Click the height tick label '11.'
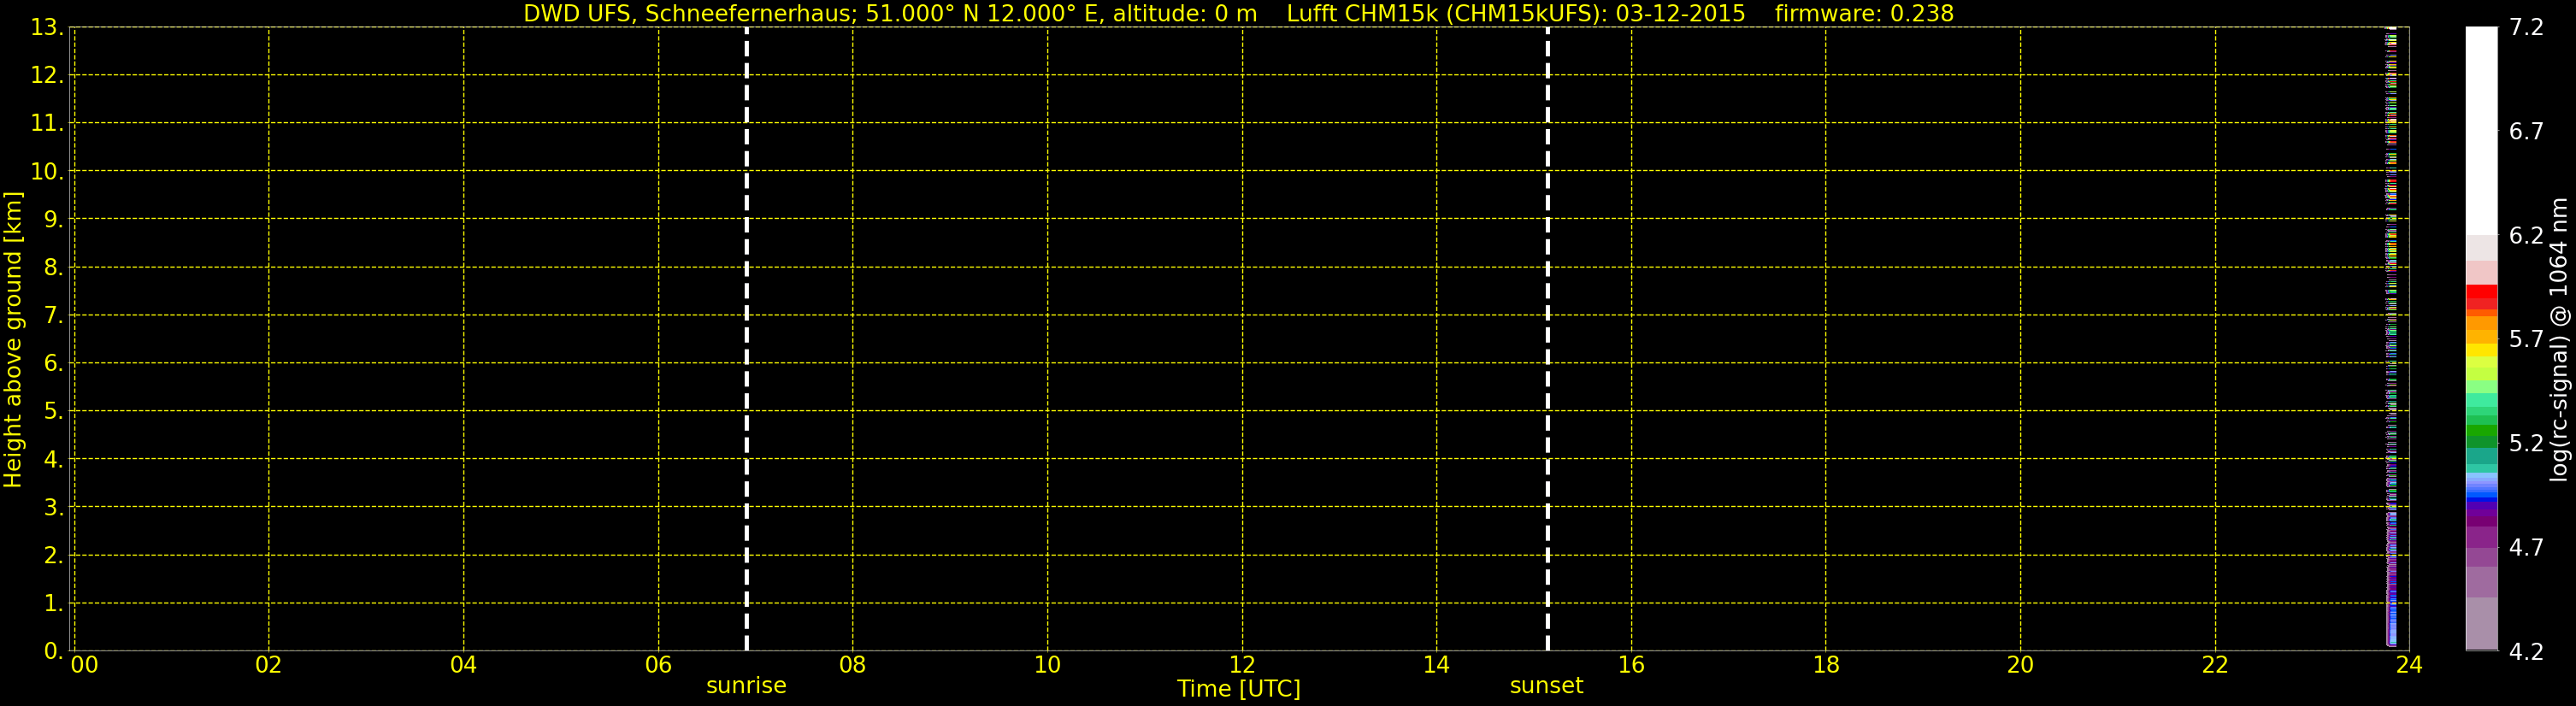 47,124
